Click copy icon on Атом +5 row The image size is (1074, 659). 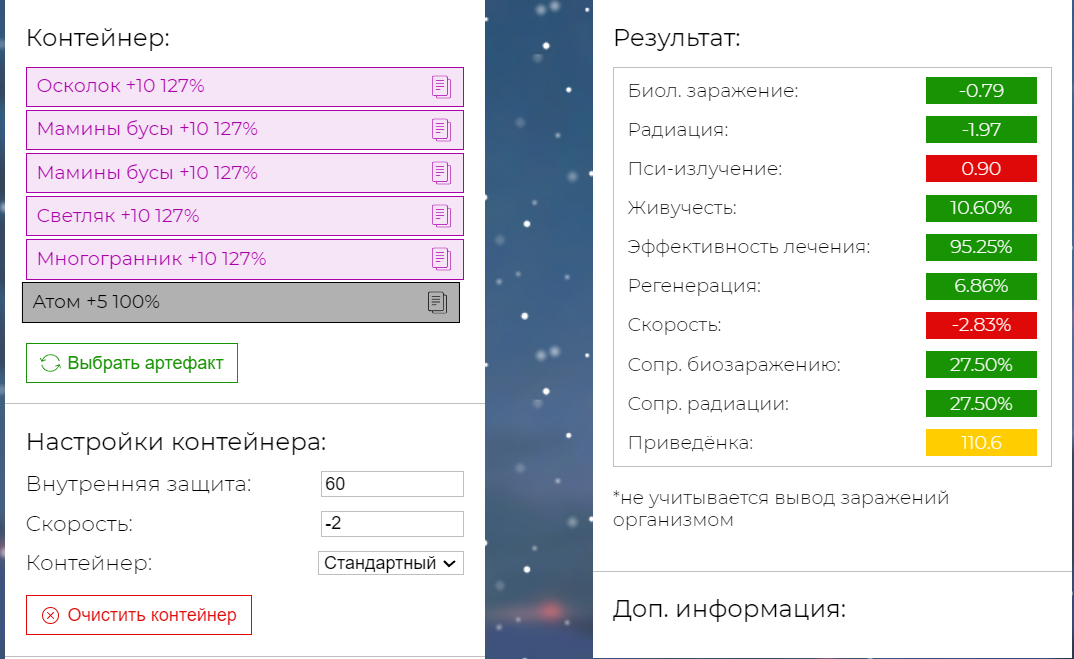pos(437,302)
